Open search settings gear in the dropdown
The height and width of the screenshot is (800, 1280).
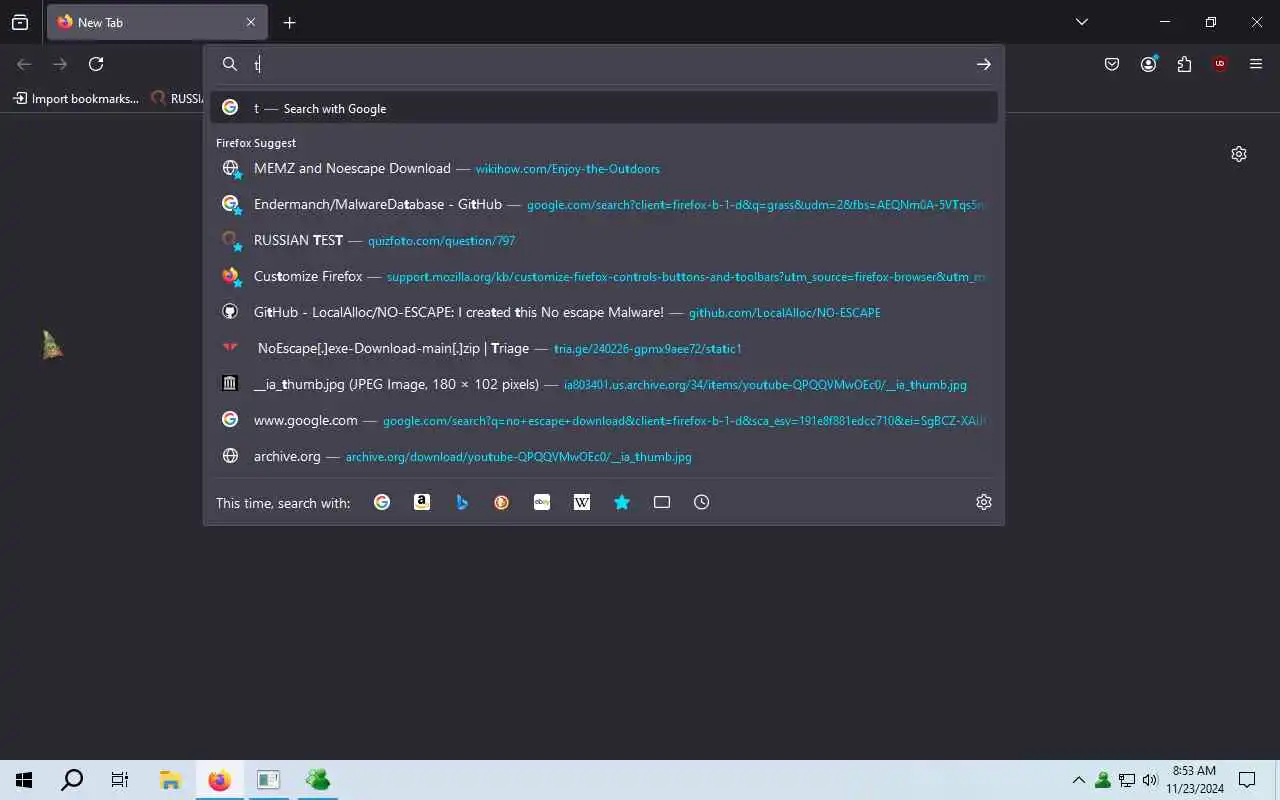pos(984,502)
